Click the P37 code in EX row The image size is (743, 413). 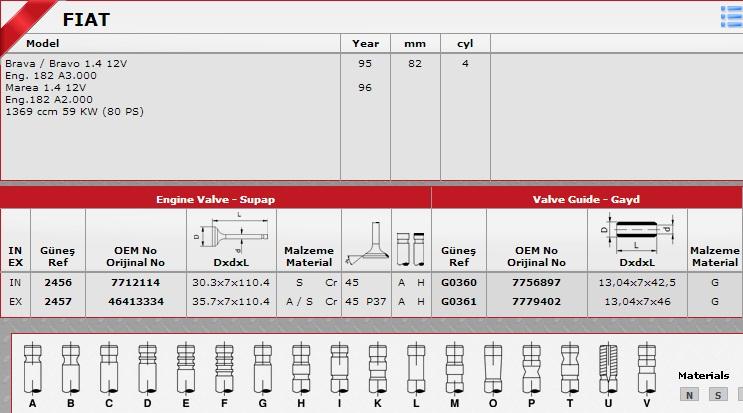[x=376, y=302]
